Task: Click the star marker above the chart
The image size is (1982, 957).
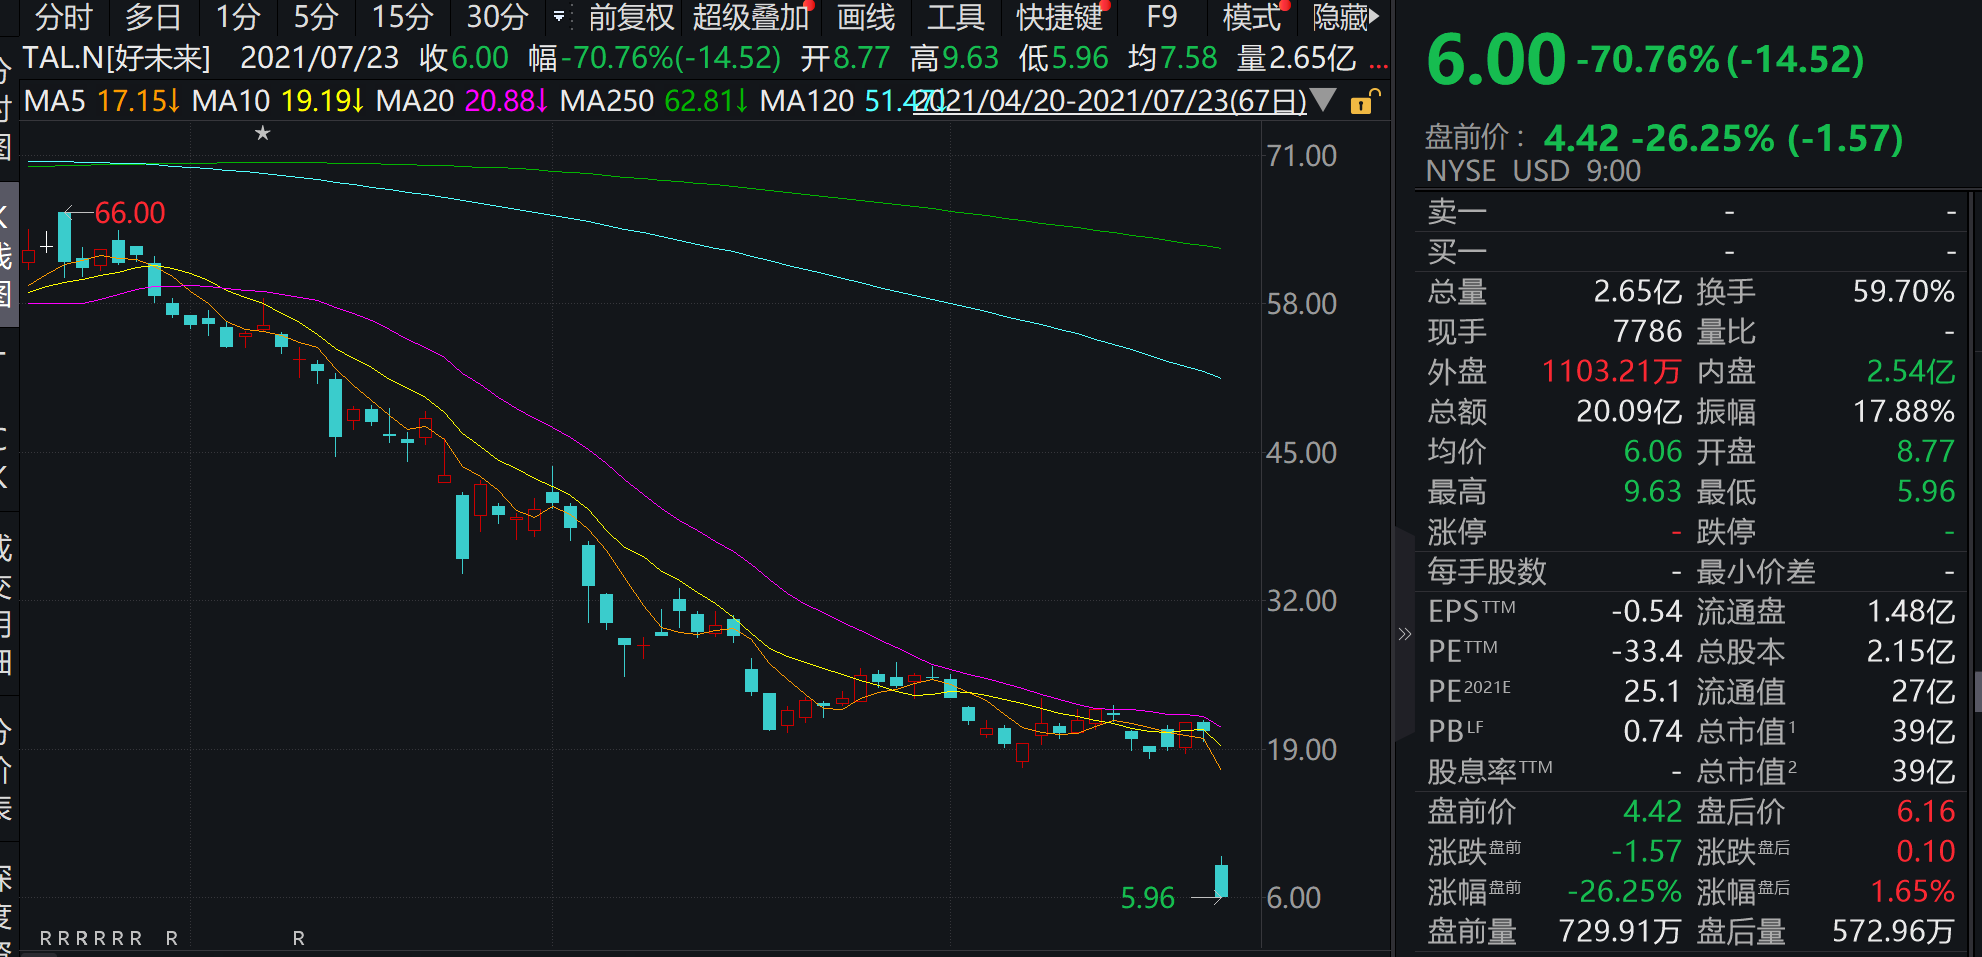Action: point(262,133)
